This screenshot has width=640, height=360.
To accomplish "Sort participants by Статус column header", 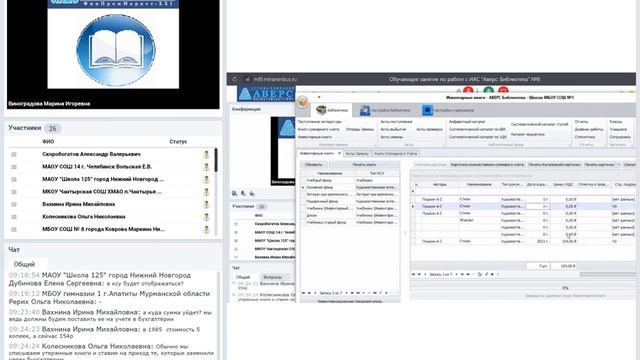I will [x=178, y=142].
